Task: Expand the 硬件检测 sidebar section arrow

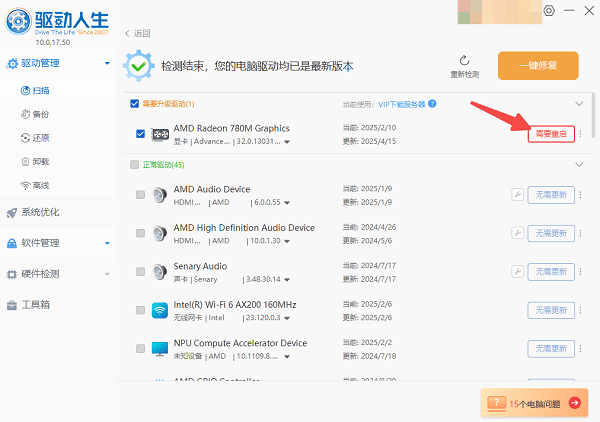Action: click(107, 274)
